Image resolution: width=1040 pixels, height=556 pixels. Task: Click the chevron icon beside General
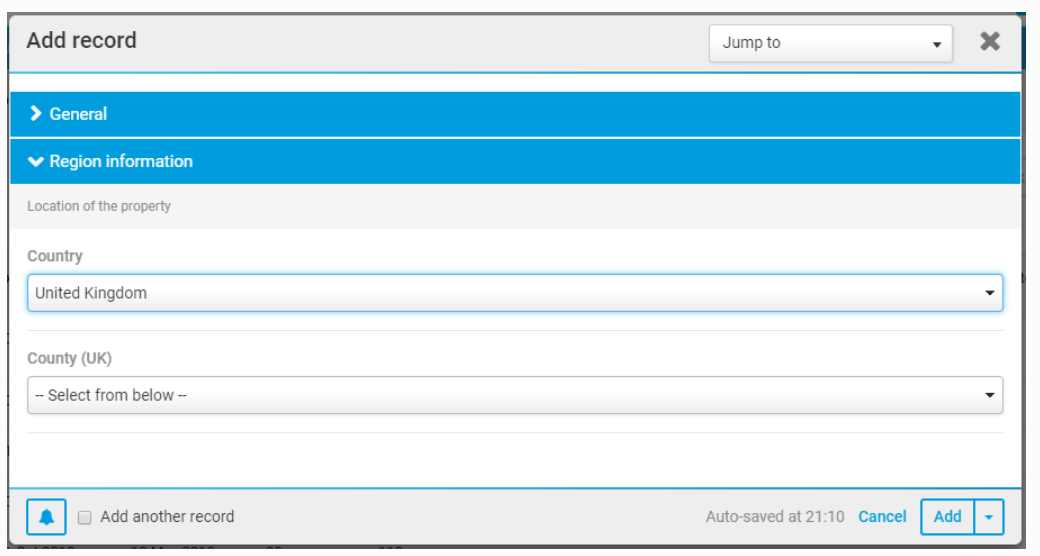[37, 114]
